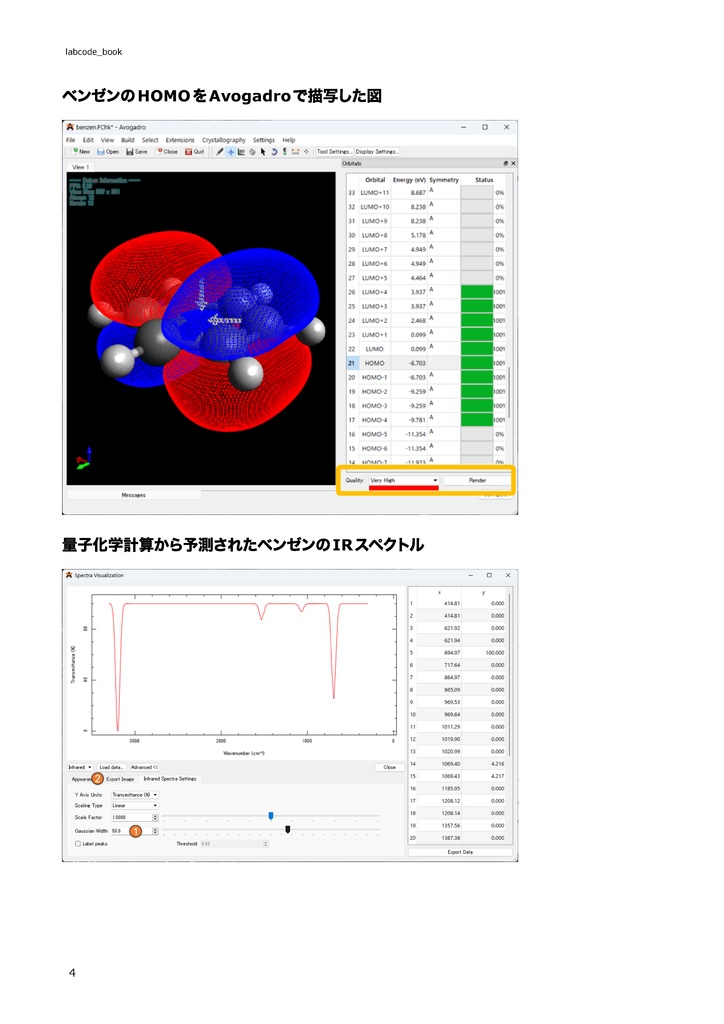This screenshot has width=724, height=1024.
Task: Open the Scaling Type Linear dropdown
Action: [x=134, y=805]
